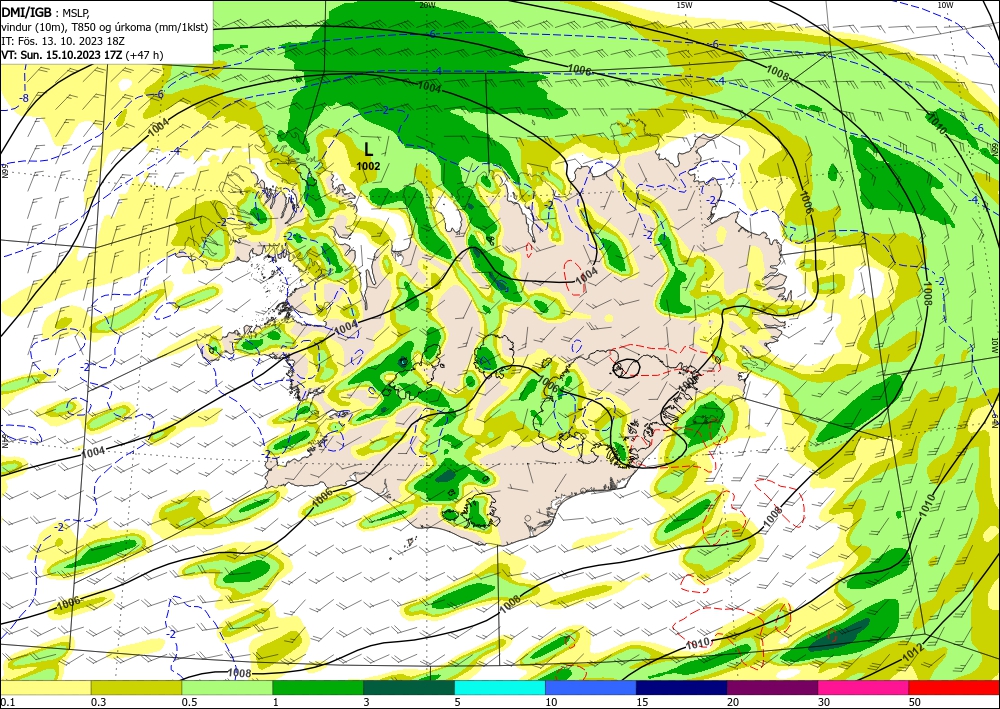1000x709 pixels.
Task: Click the pink 30–50 legend swatch
Action: coord(864,688)
